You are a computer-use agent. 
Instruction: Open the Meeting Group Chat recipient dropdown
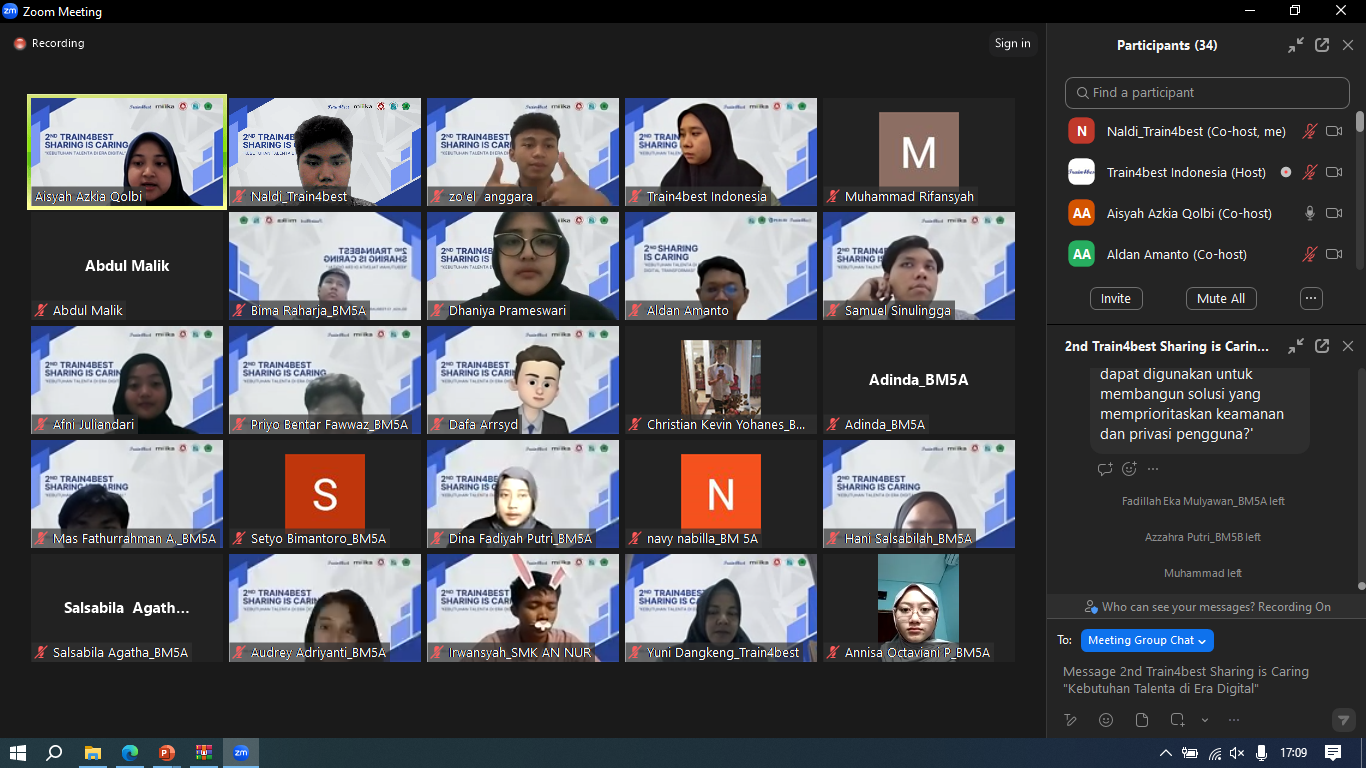click(x=1147, y=640)
